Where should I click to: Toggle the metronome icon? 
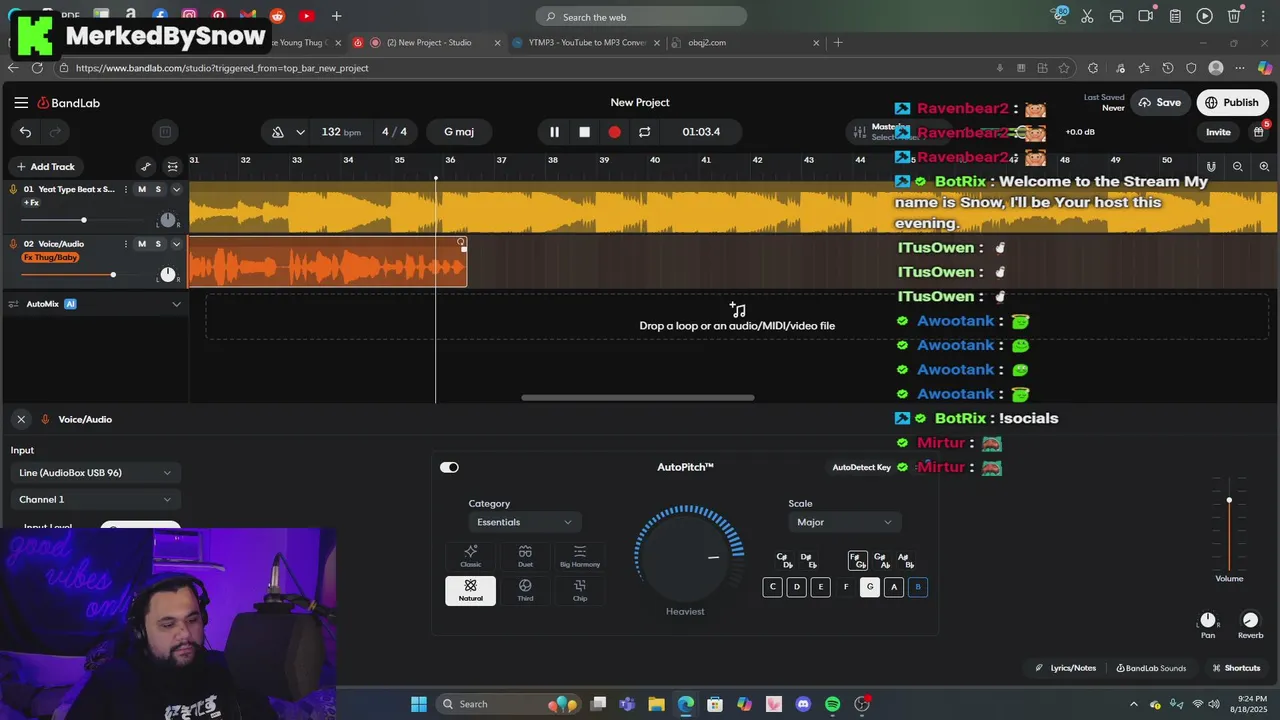pos(278,132)
